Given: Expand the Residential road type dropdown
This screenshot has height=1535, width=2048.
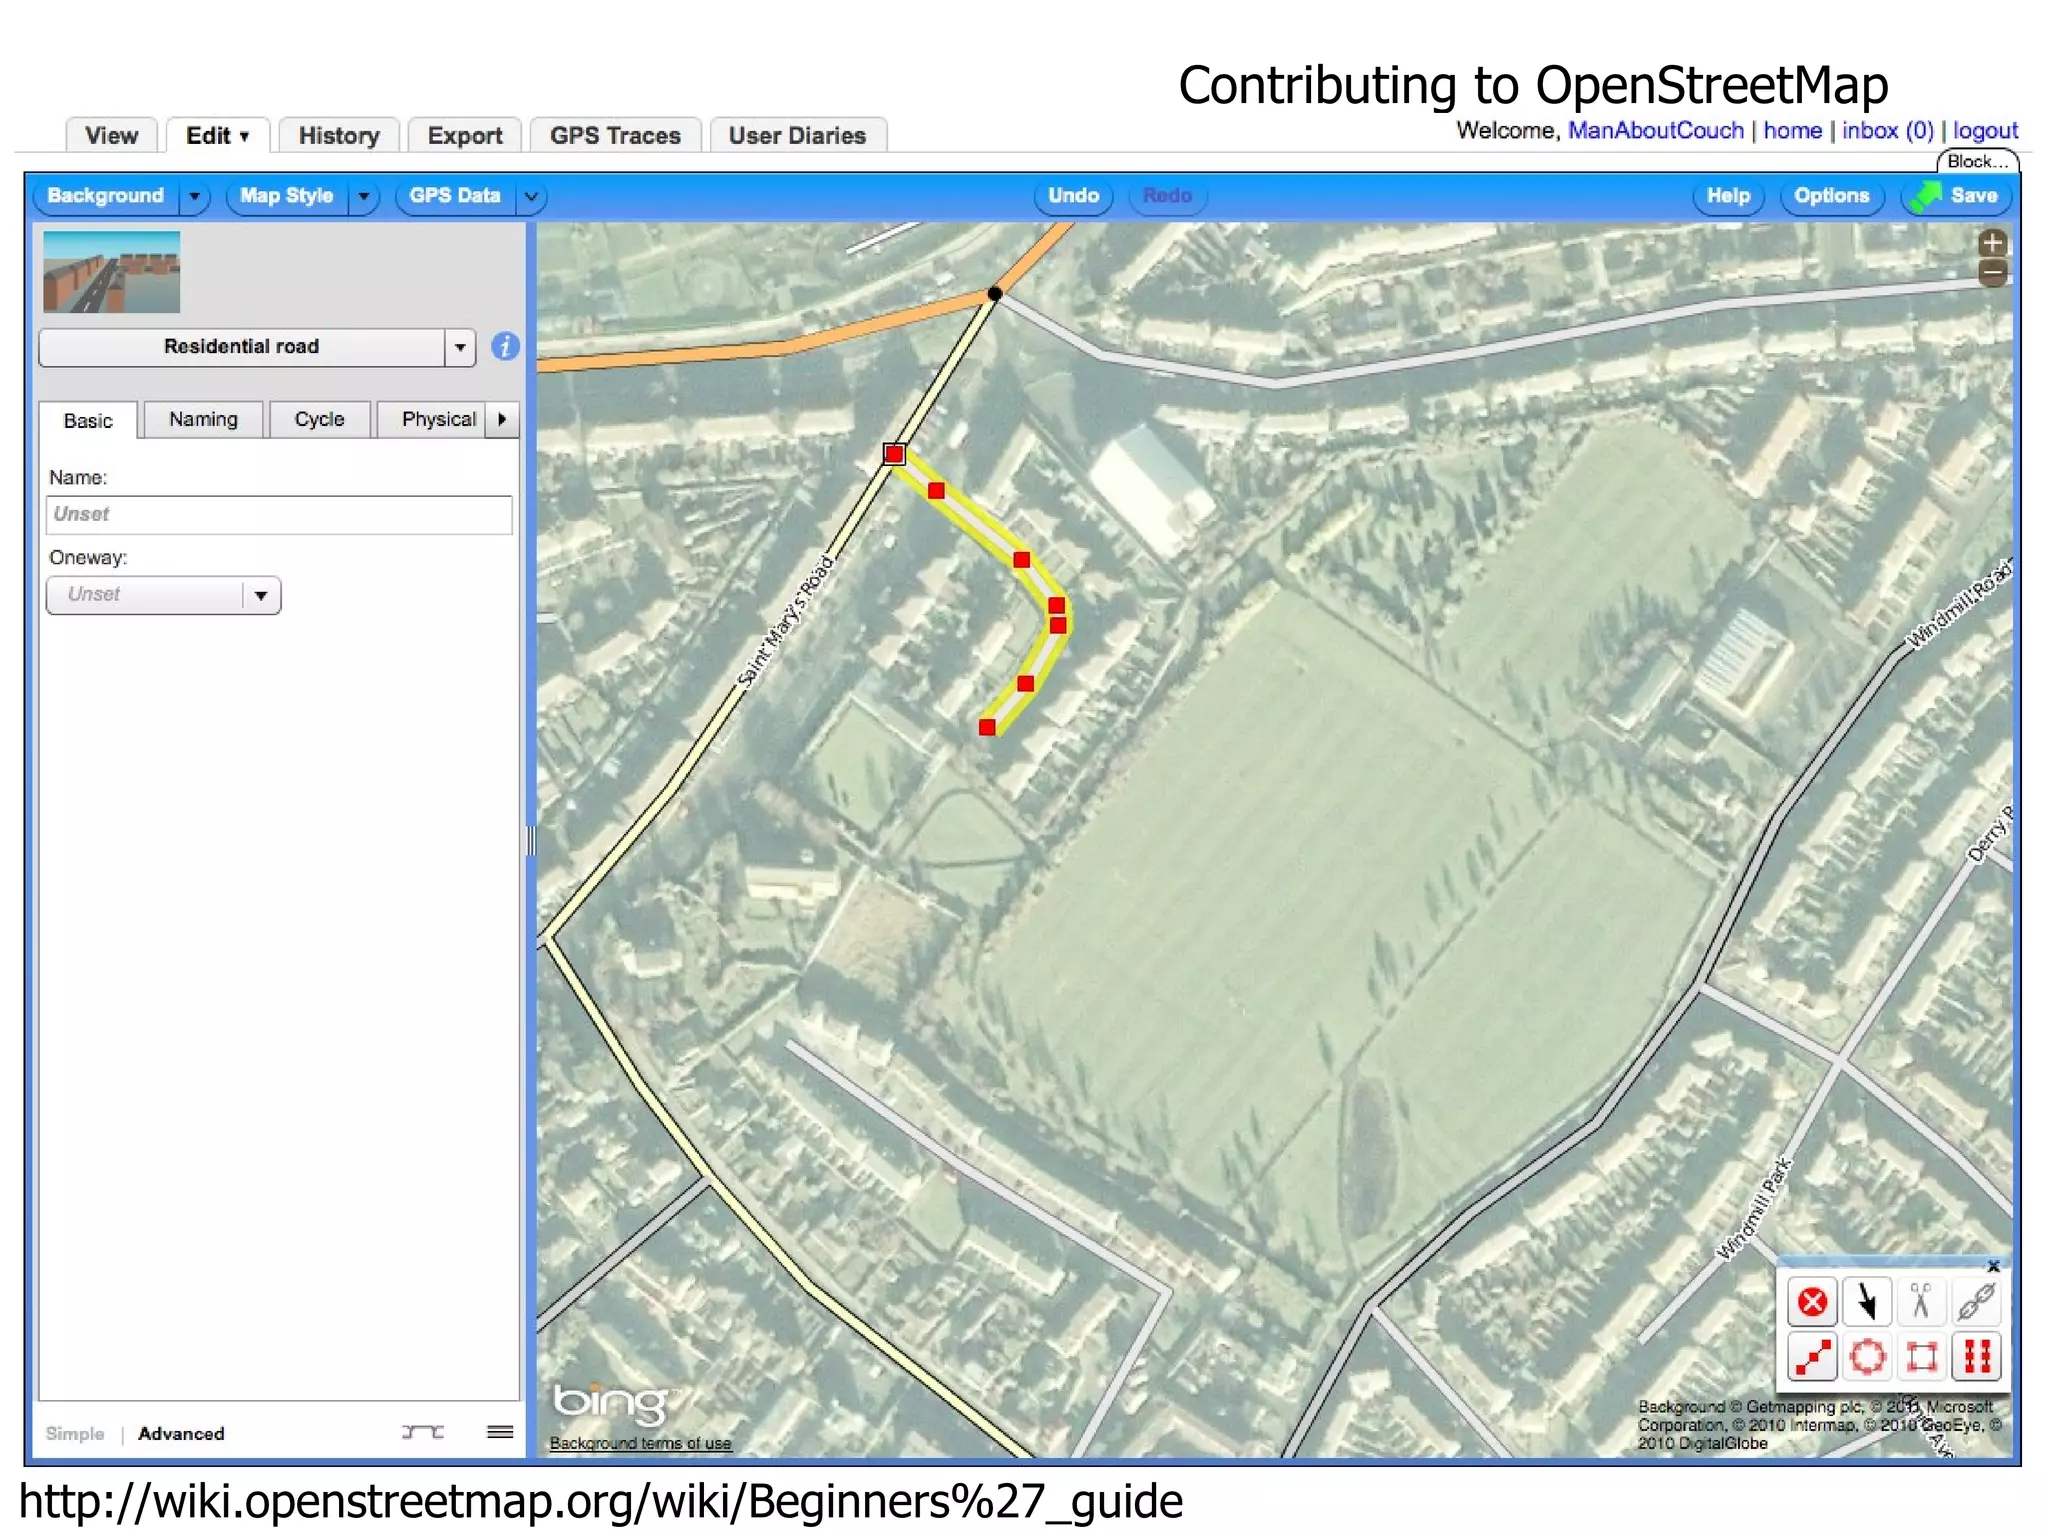Looking at the screenshot, I should click(460, 347).
